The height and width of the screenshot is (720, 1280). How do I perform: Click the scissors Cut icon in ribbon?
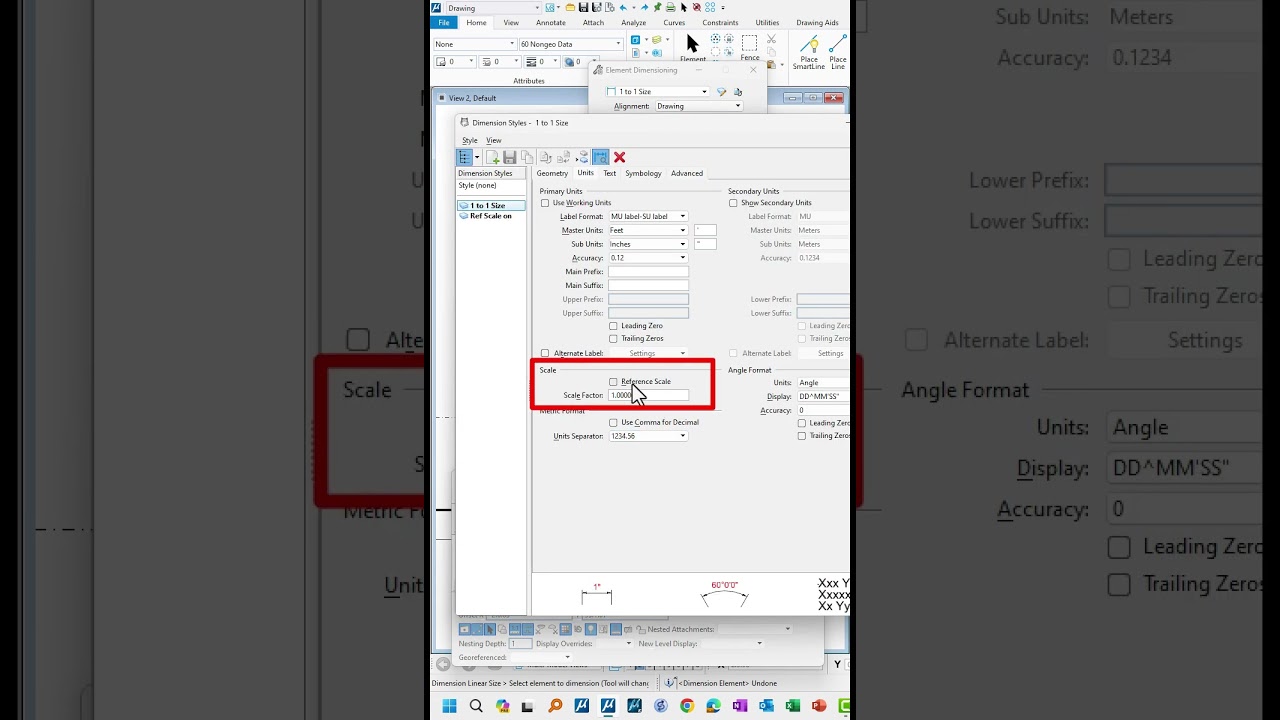771,39
